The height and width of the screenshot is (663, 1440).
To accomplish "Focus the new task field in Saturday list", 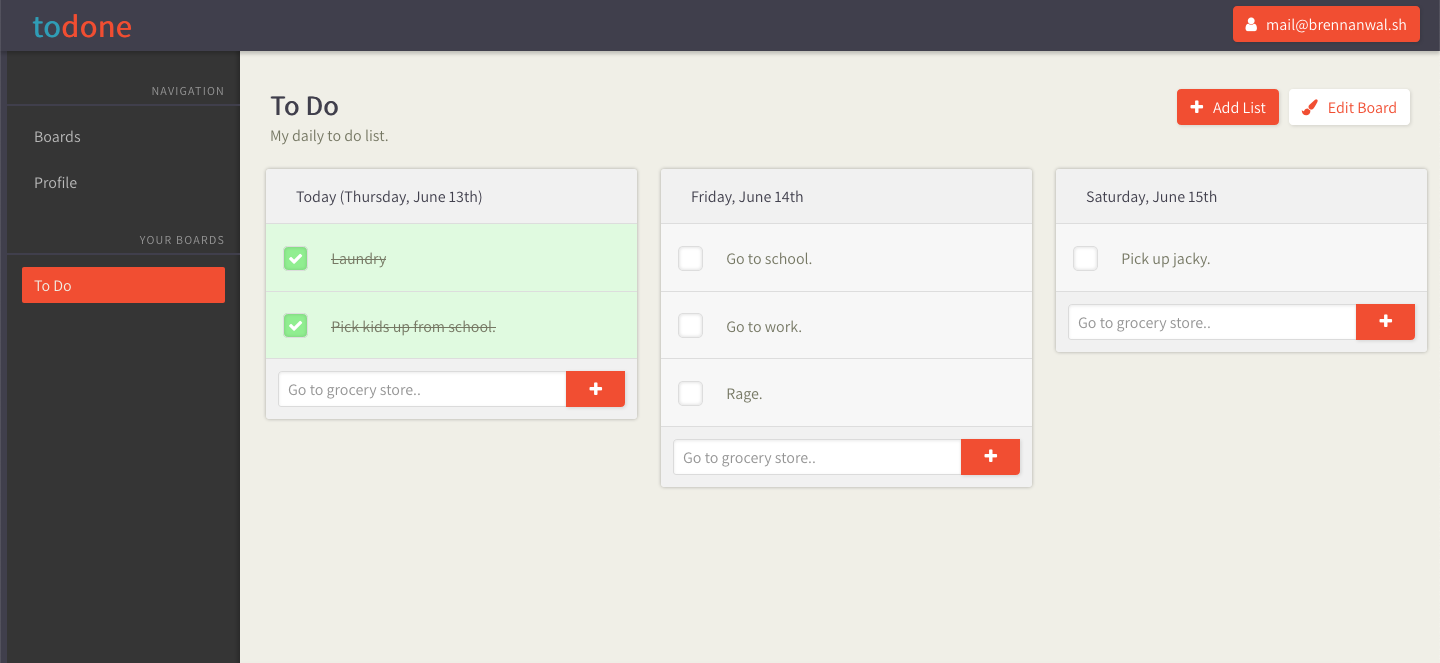I will [x=1212, y=322].
